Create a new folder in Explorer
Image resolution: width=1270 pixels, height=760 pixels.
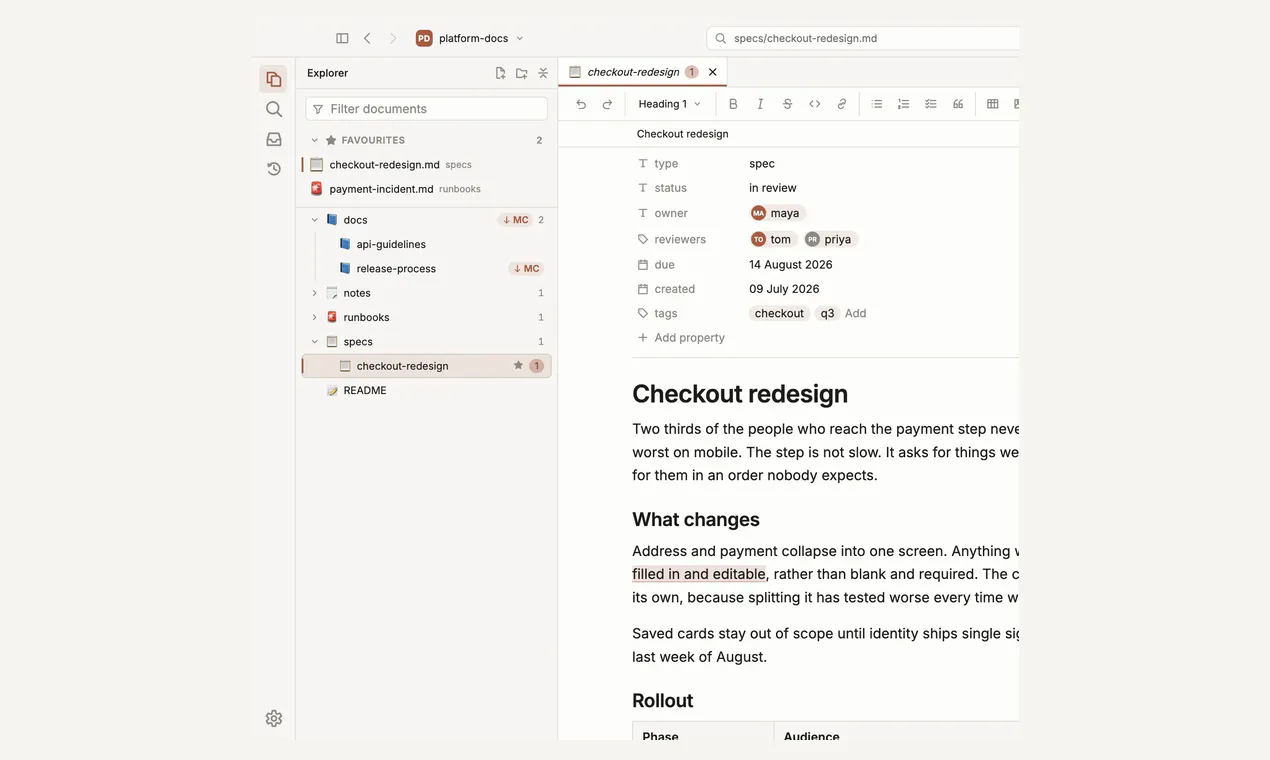coord(521,73)
